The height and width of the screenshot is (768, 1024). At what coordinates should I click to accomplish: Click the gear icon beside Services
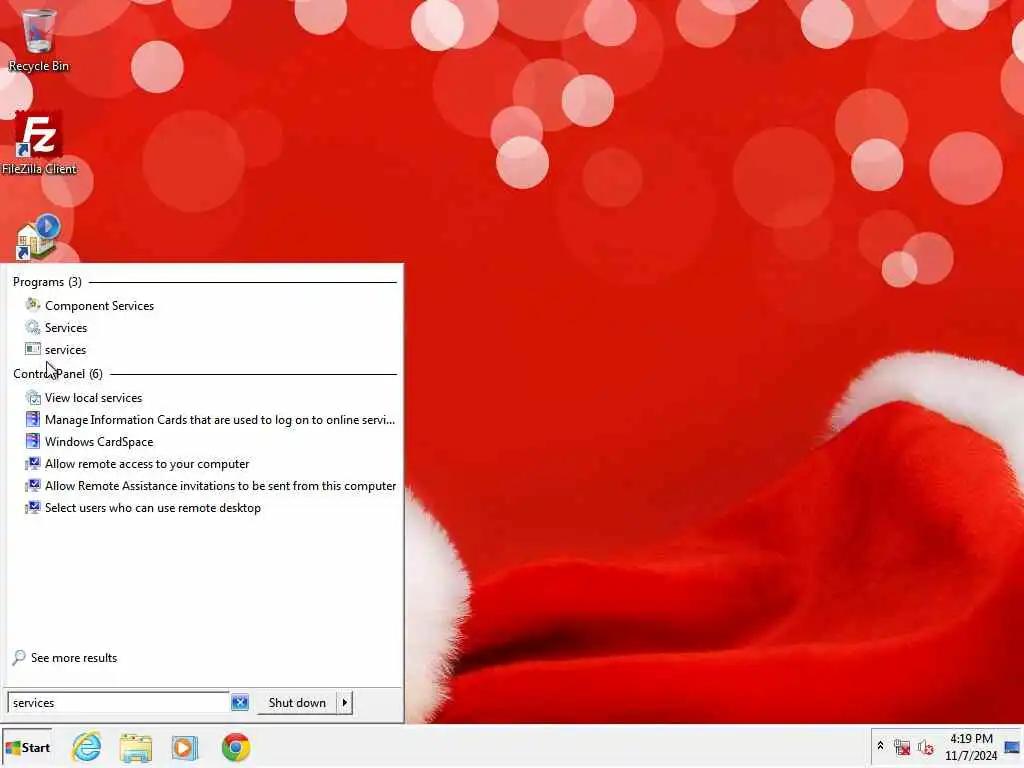coord(33,327)
